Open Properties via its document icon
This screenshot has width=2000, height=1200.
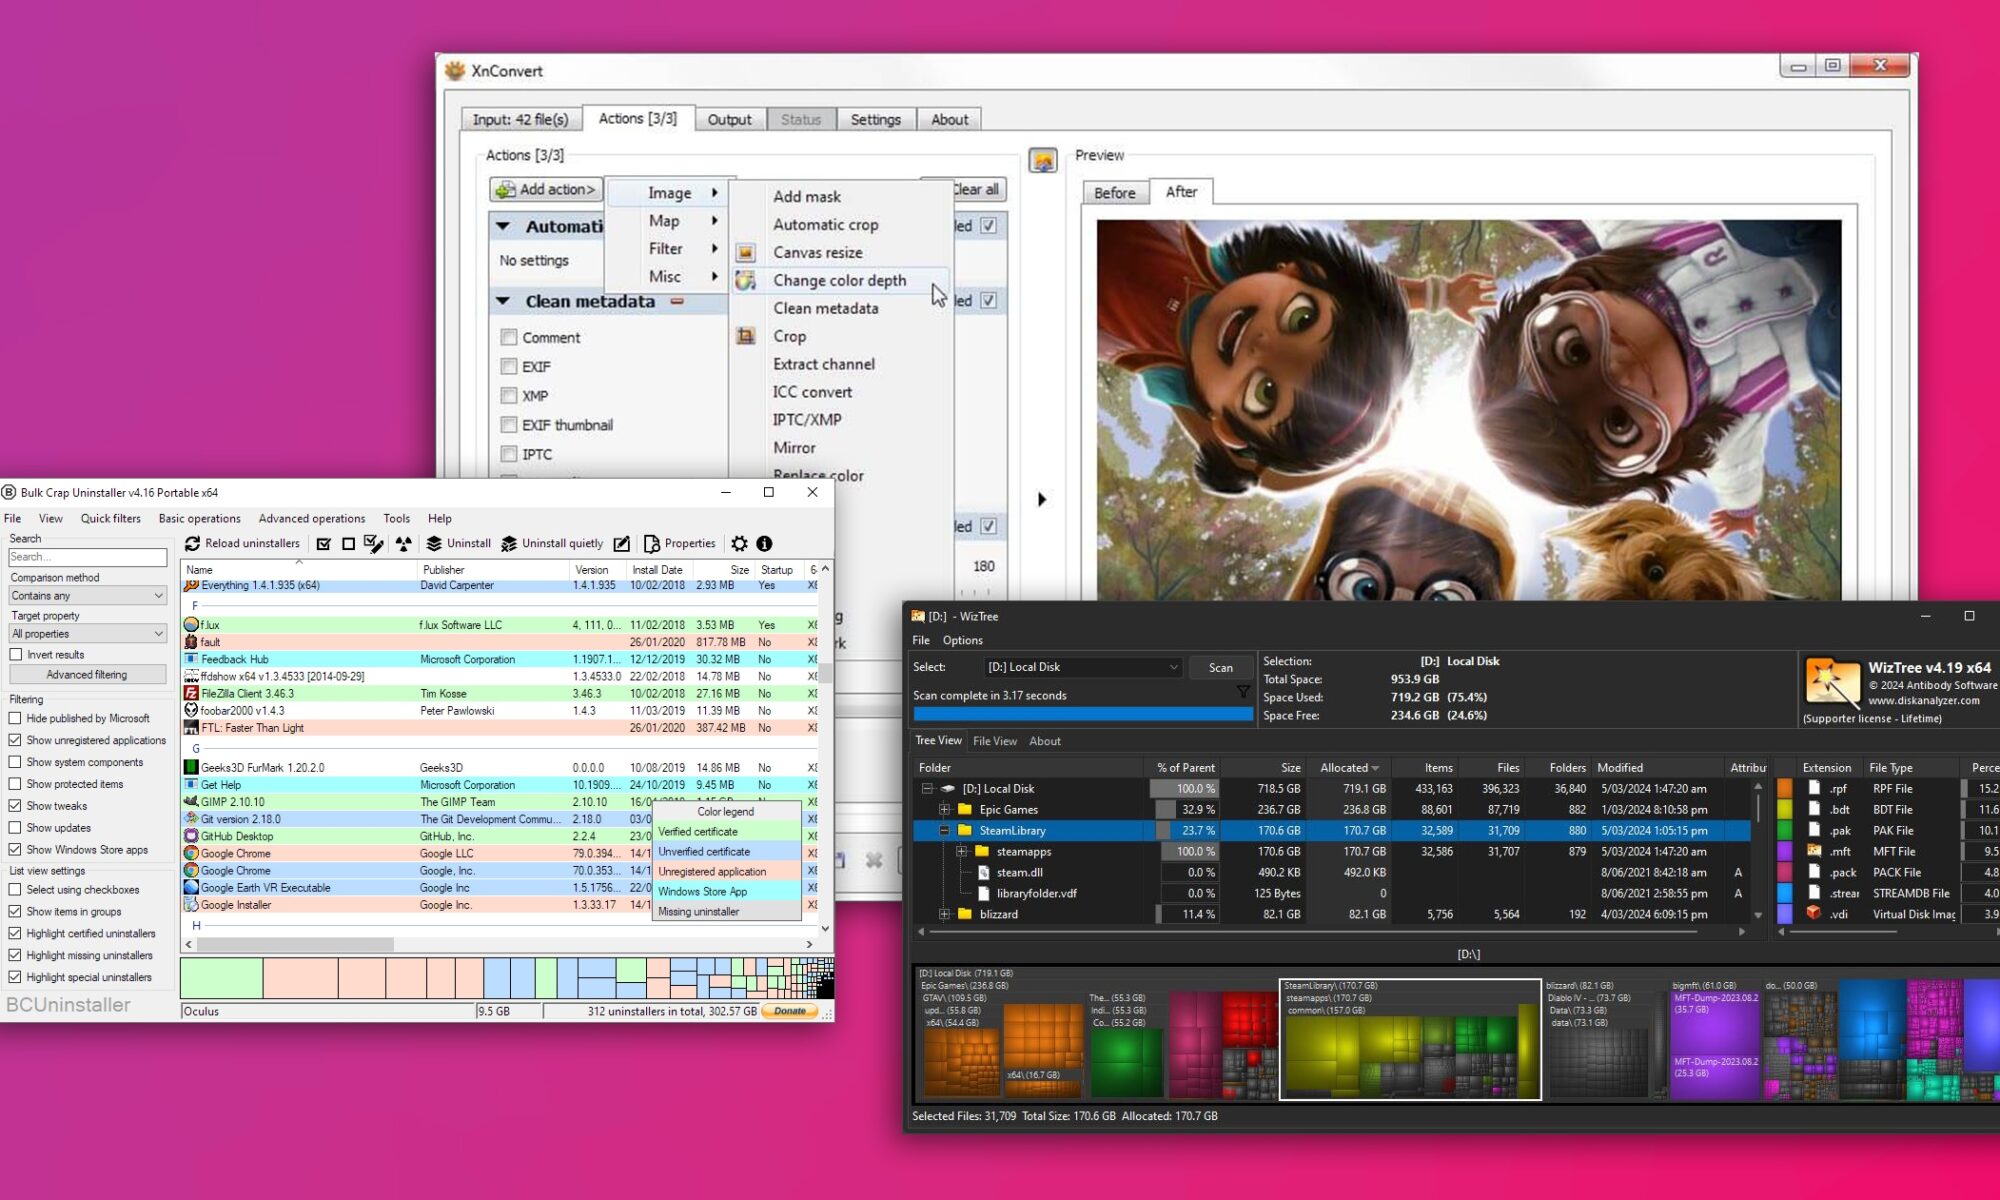click(x=651, y=544)
